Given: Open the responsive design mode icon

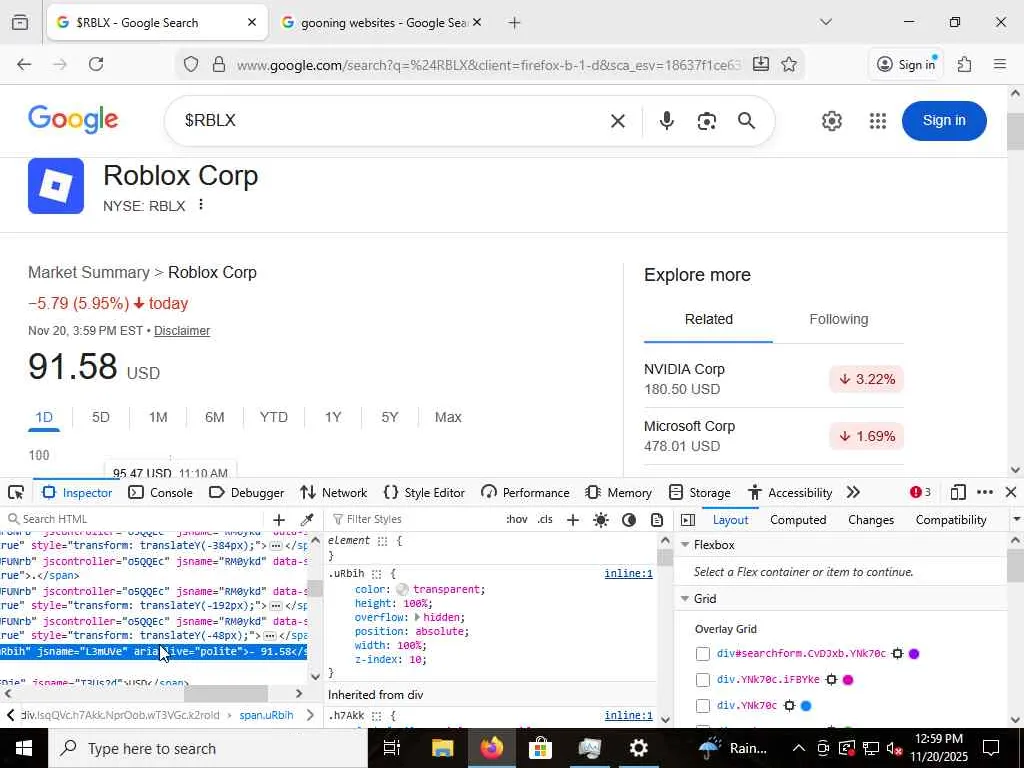Looking at the screenshot, I should coord(957,492).
